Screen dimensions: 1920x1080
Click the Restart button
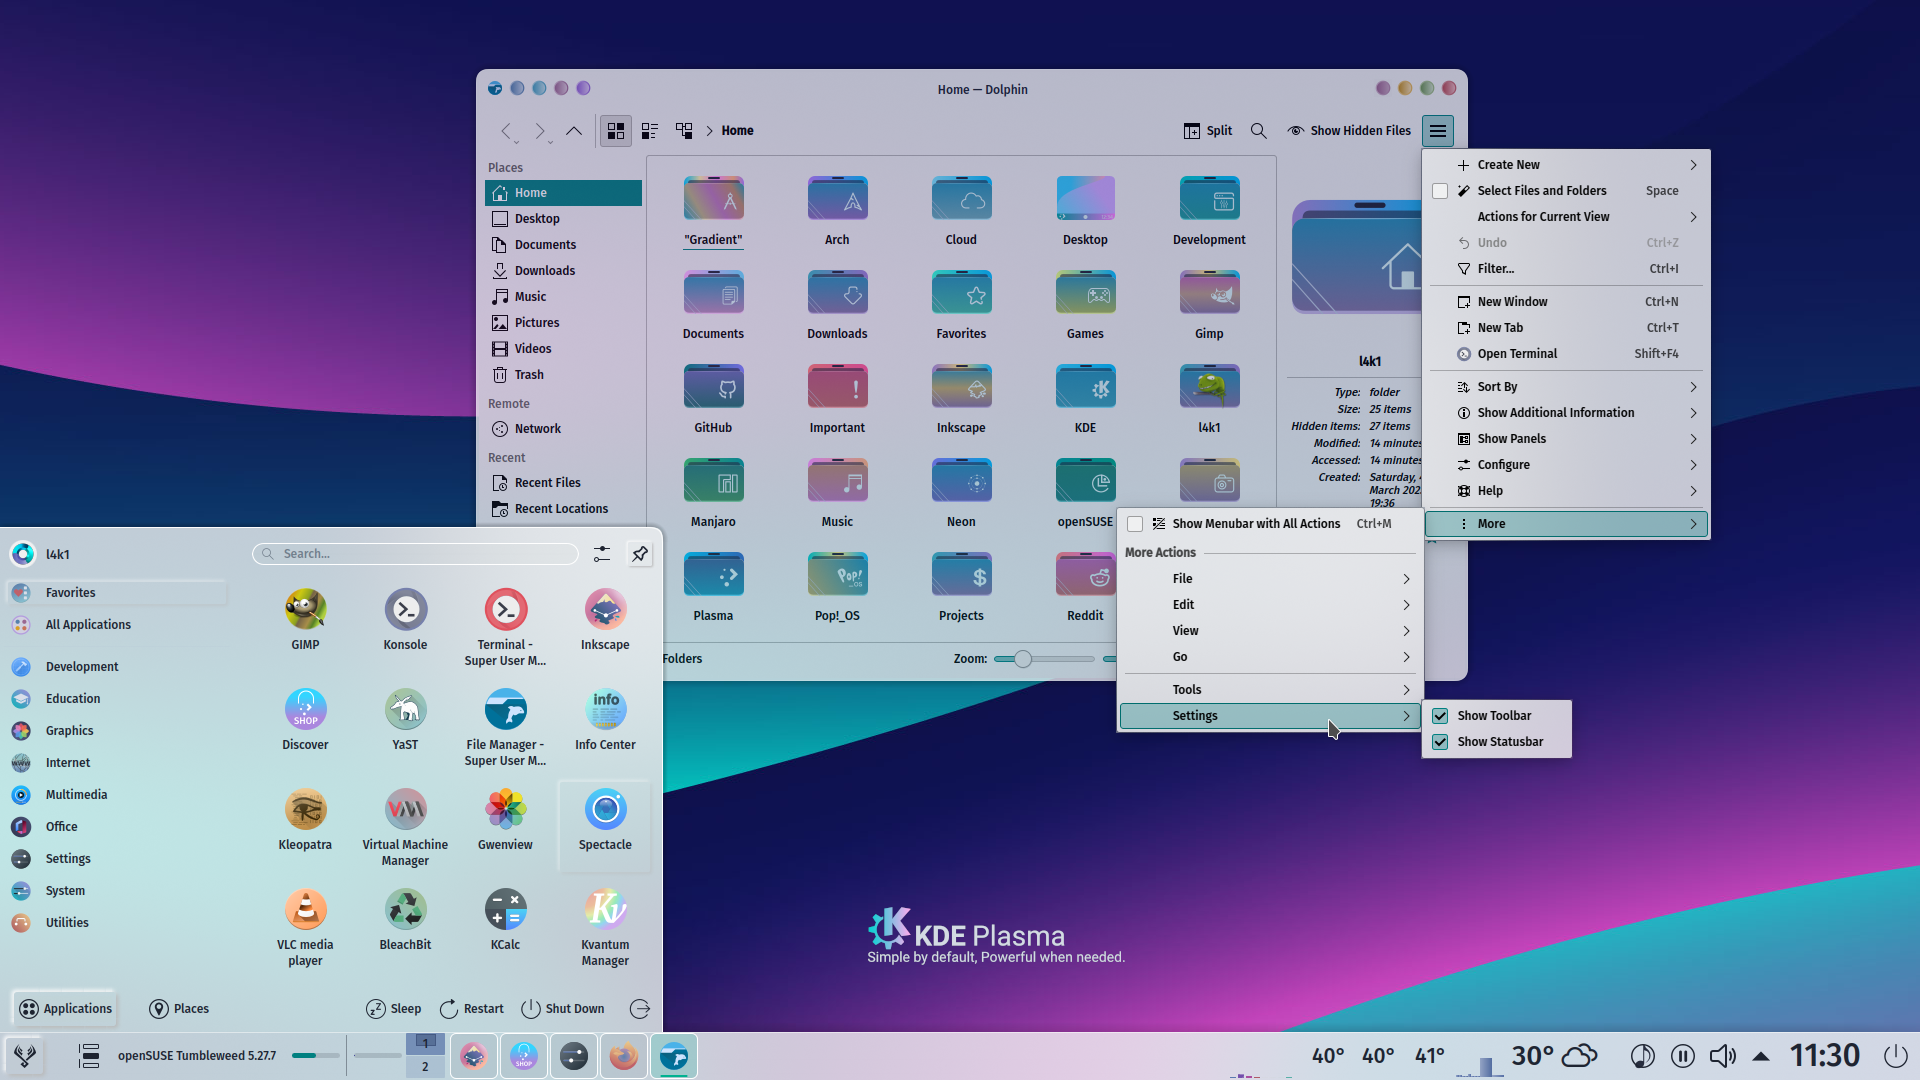tap(471, 1009)
